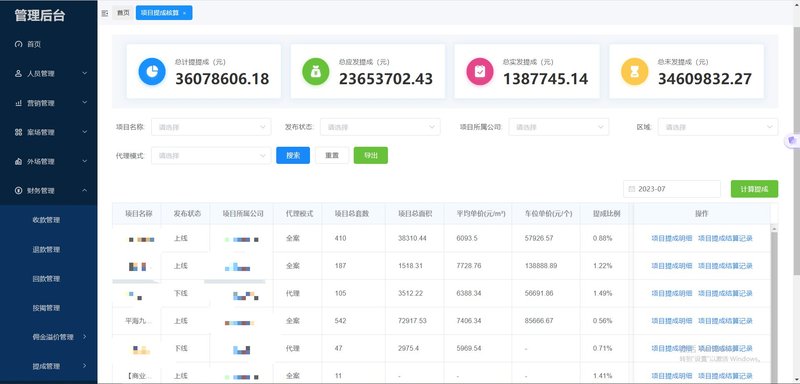Click the blue 搜索 button

293,156
